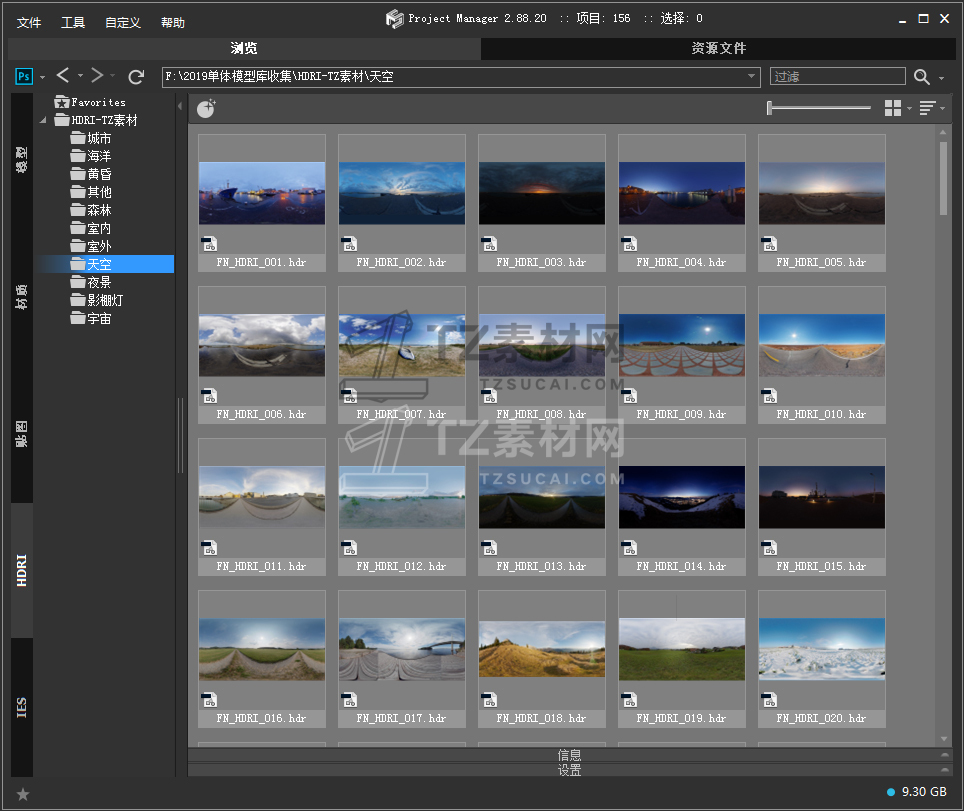Open the 工具 menu

click(x=73, y=23)
